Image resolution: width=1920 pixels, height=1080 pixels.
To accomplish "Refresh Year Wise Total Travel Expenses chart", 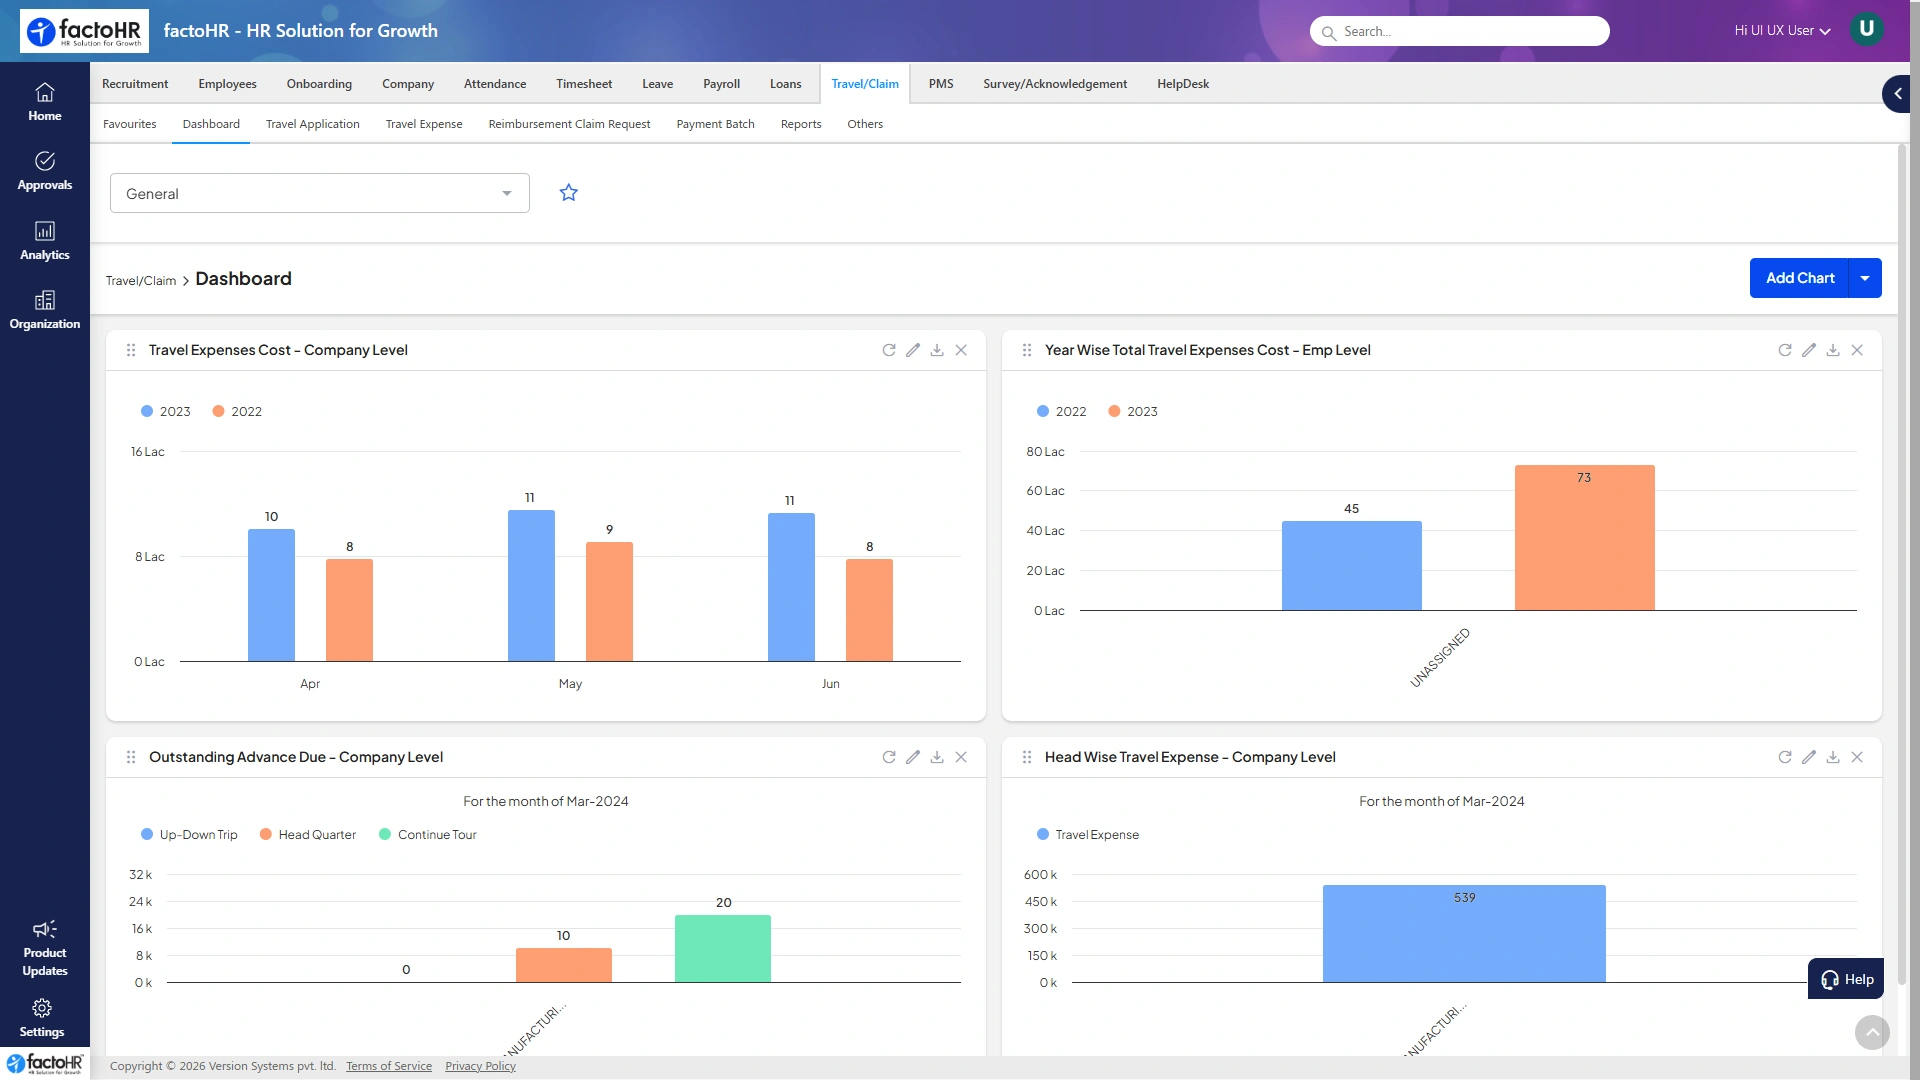I will pyautogui.click(x=1785, y=350).
